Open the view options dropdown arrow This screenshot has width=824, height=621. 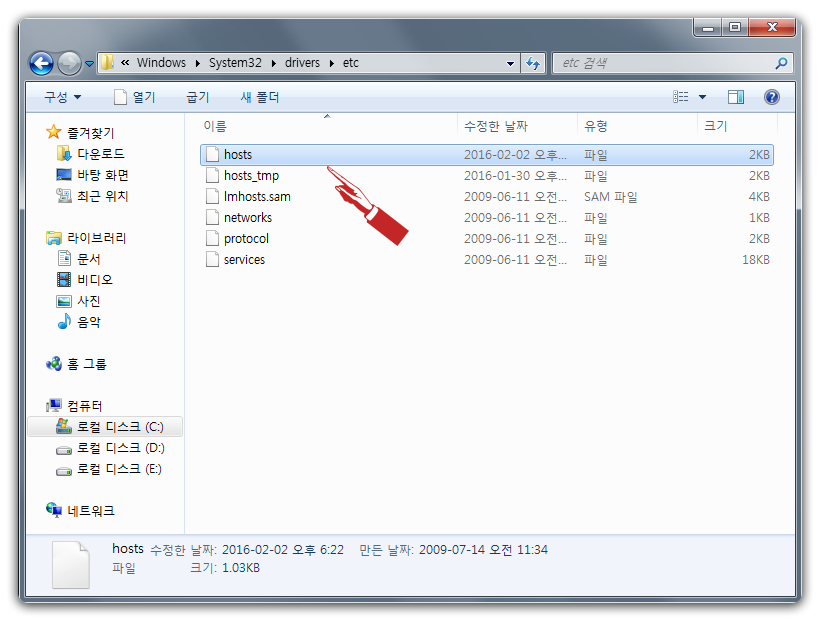[702, 97]
